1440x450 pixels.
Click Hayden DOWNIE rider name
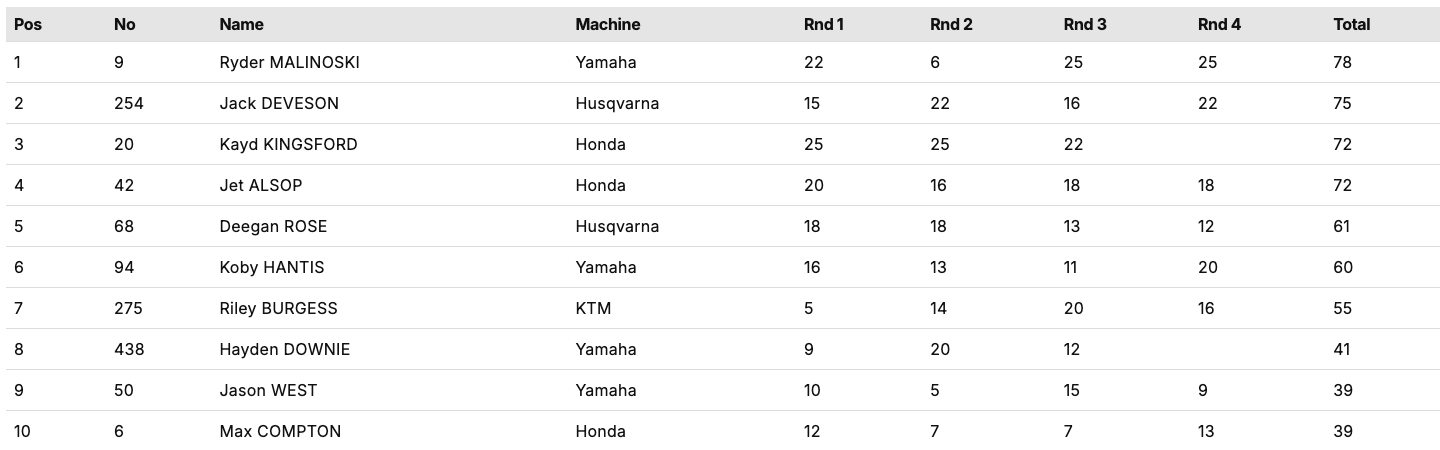(x=285, y=349)
